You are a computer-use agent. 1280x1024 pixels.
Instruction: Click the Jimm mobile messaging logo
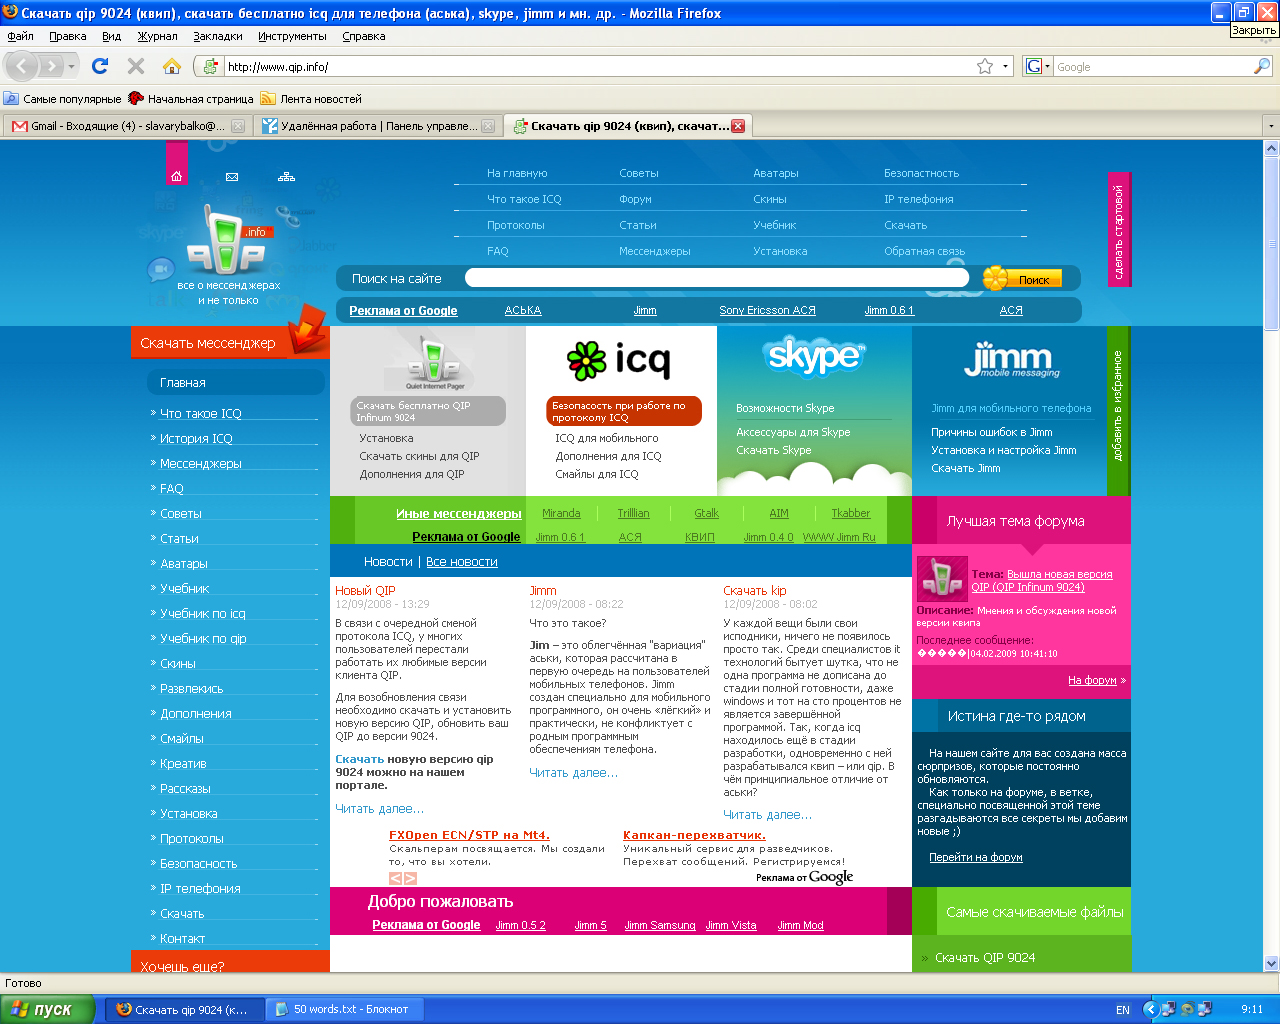[x=1012, y=361]
